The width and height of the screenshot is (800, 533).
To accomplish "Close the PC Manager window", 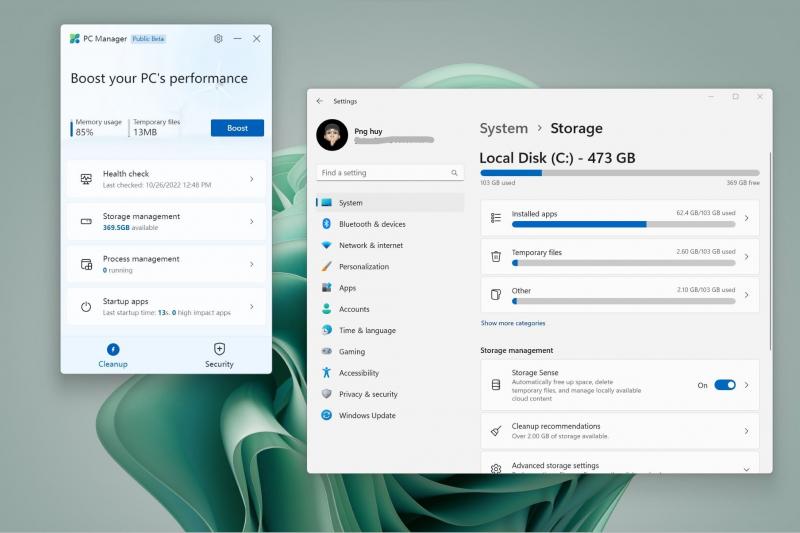I will (257, 38).
